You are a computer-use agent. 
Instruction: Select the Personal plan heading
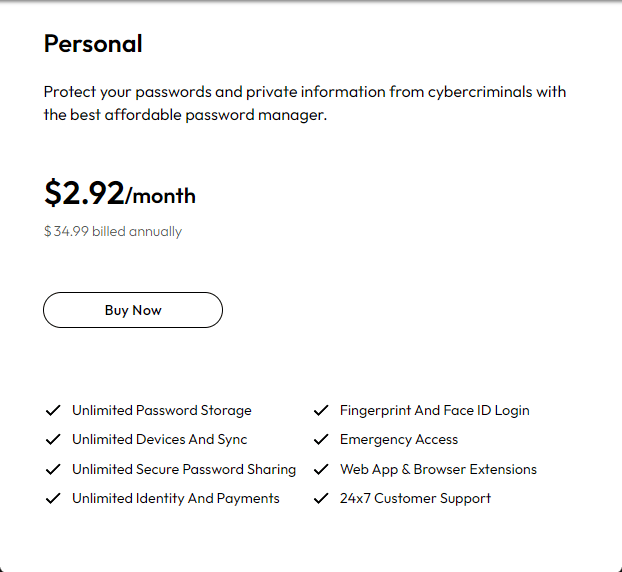93,43
